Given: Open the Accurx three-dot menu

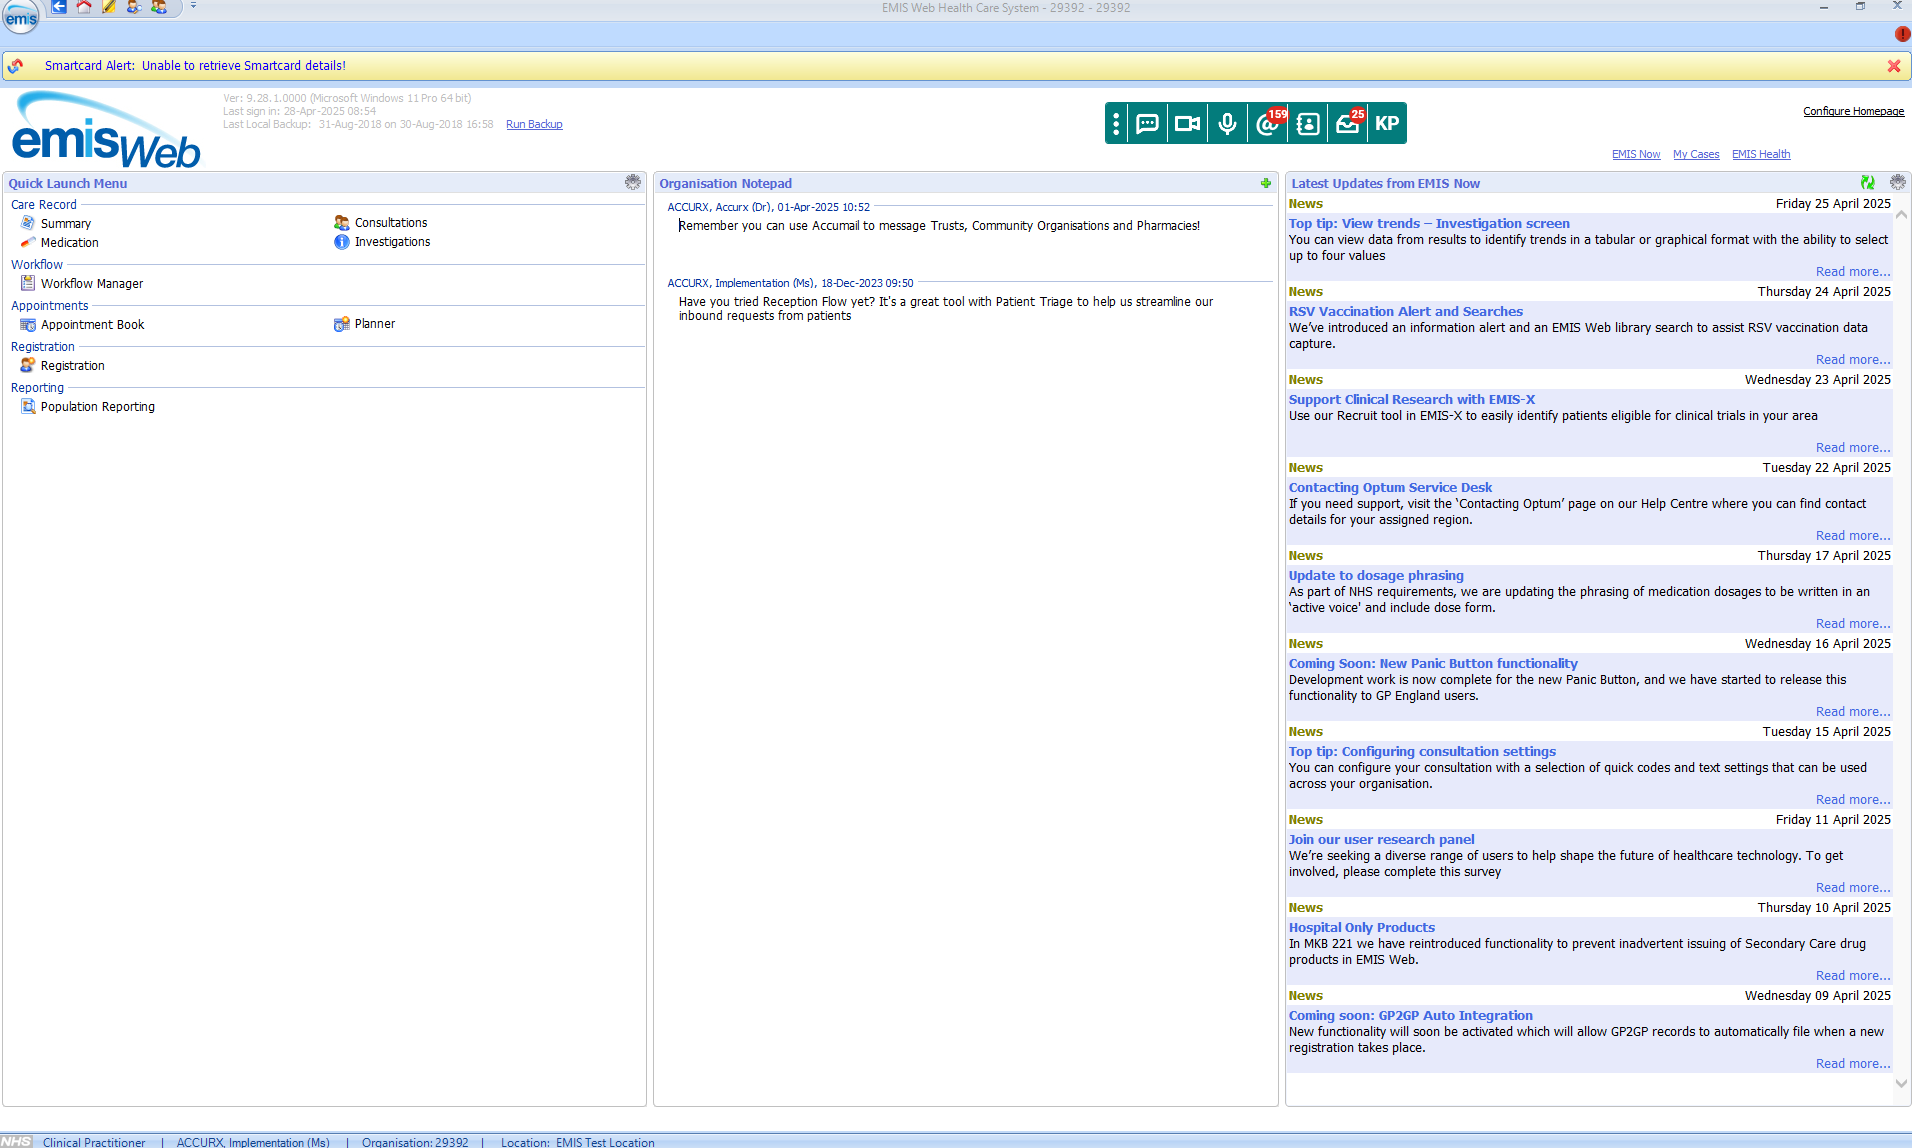Looking at the screenshot, I should pos(1116,123).
